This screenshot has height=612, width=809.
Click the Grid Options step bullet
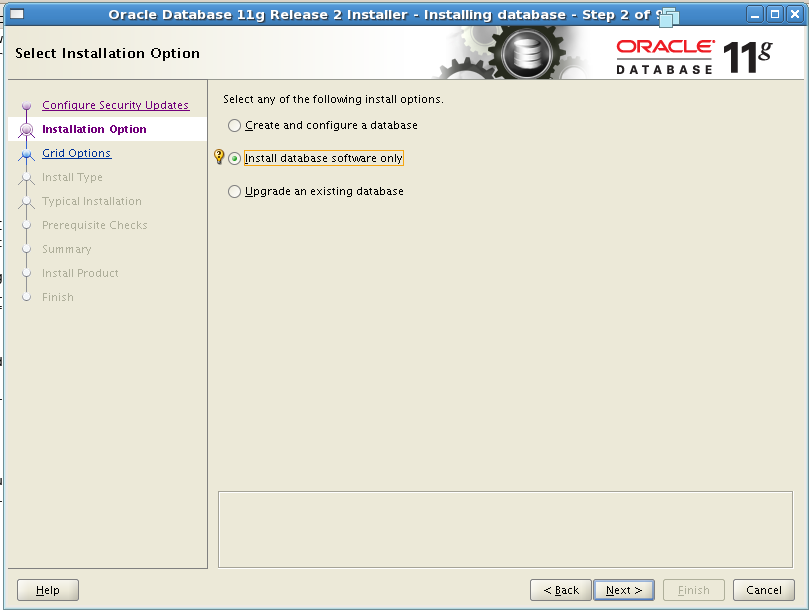(26, 154)
